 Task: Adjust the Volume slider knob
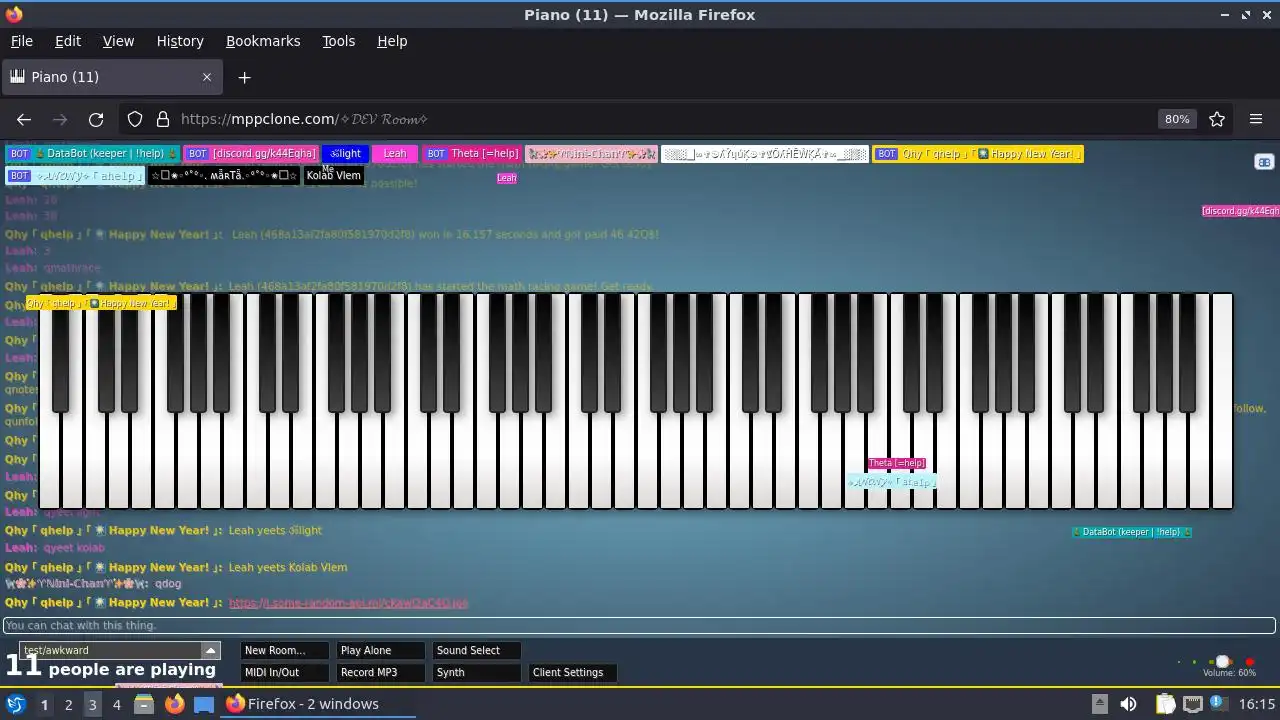point(1221,662)
